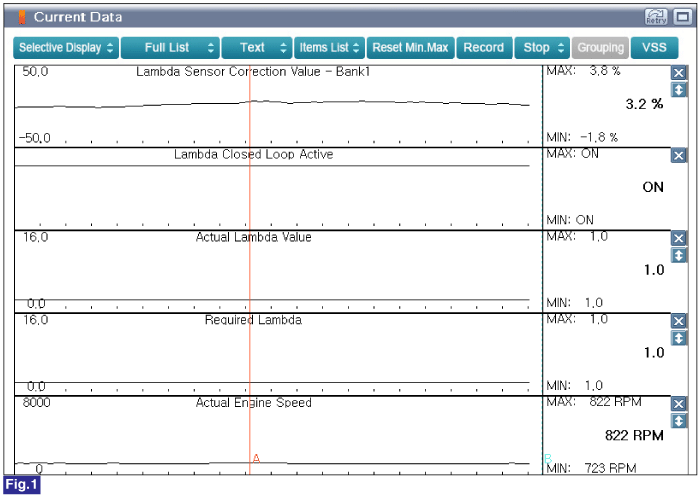This screenshot has width=700, height=497.
Task: Click the MAX: 822 RPM reading
Action: [x=594, y=402]
